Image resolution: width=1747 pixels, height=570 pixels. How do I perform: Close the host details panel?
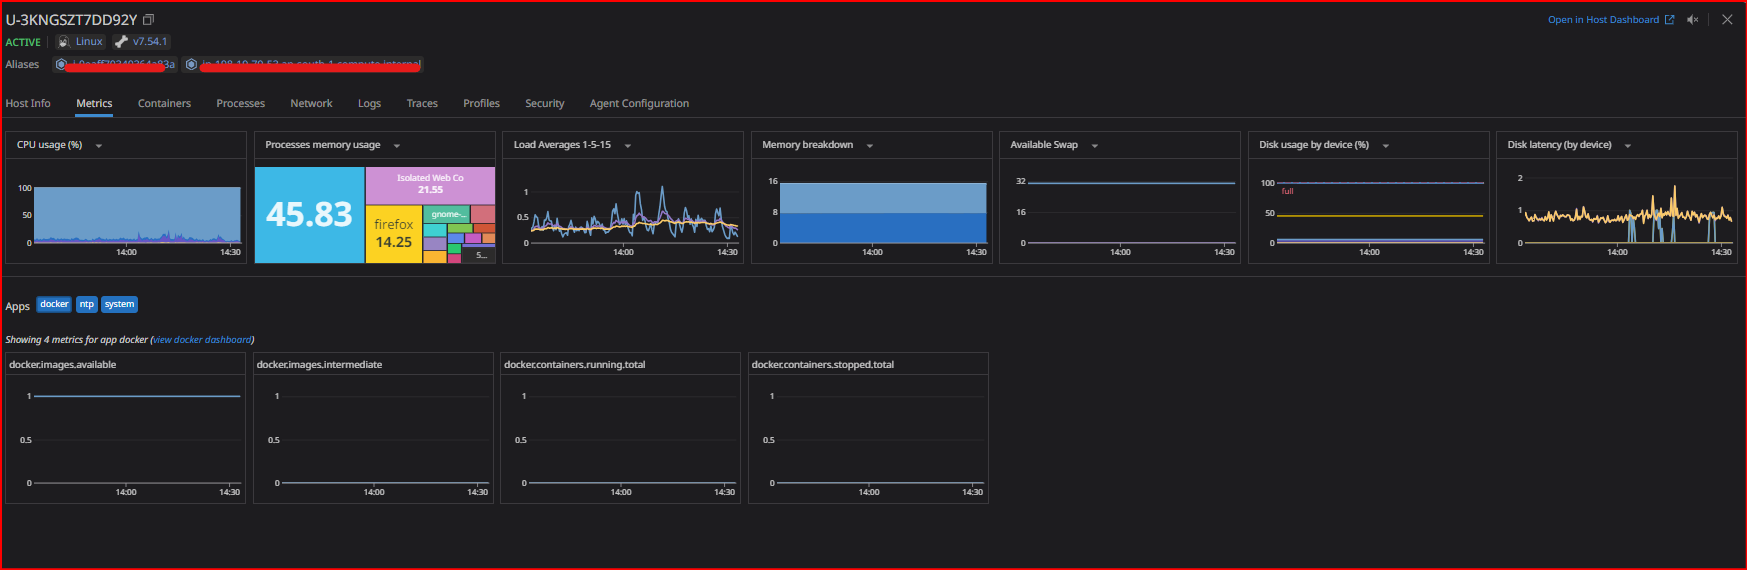click(1727, 20)
